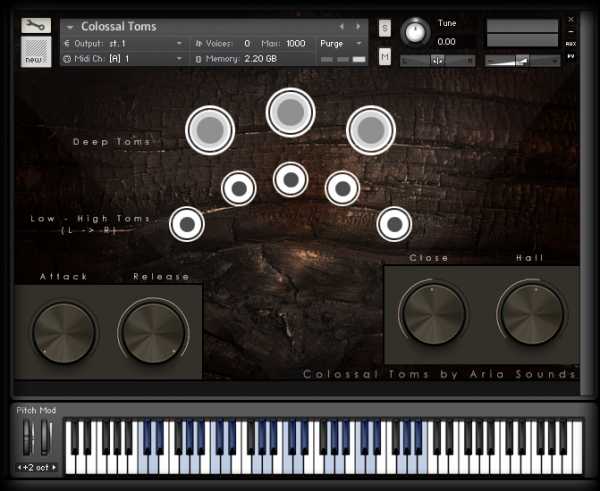Go to next instrument with right arrow
Viewport: 600px width, 491px height.
click(358, 26)
